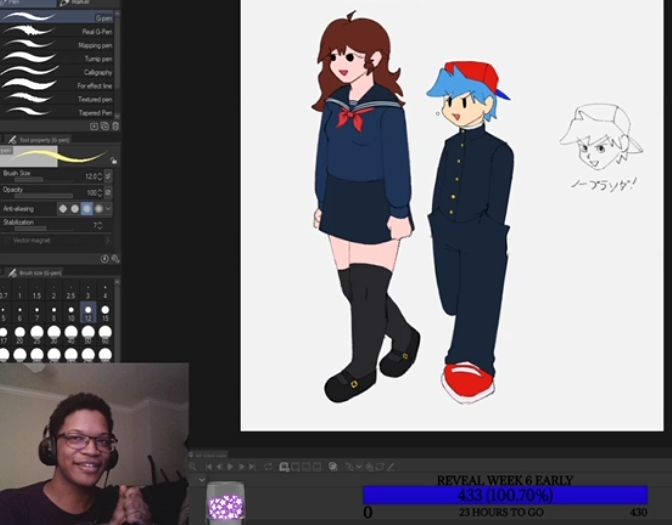
Task: Open the sub tool detail wrench icon
Action: pyautogui.click(x=115, y=258)
